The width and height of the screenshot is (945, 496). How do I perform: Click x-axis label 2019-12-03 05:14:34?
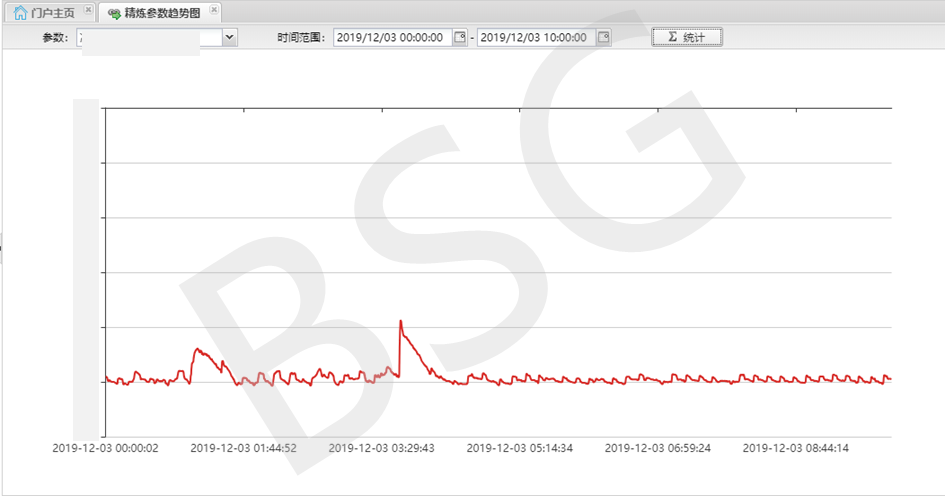[x=520, y=448]
